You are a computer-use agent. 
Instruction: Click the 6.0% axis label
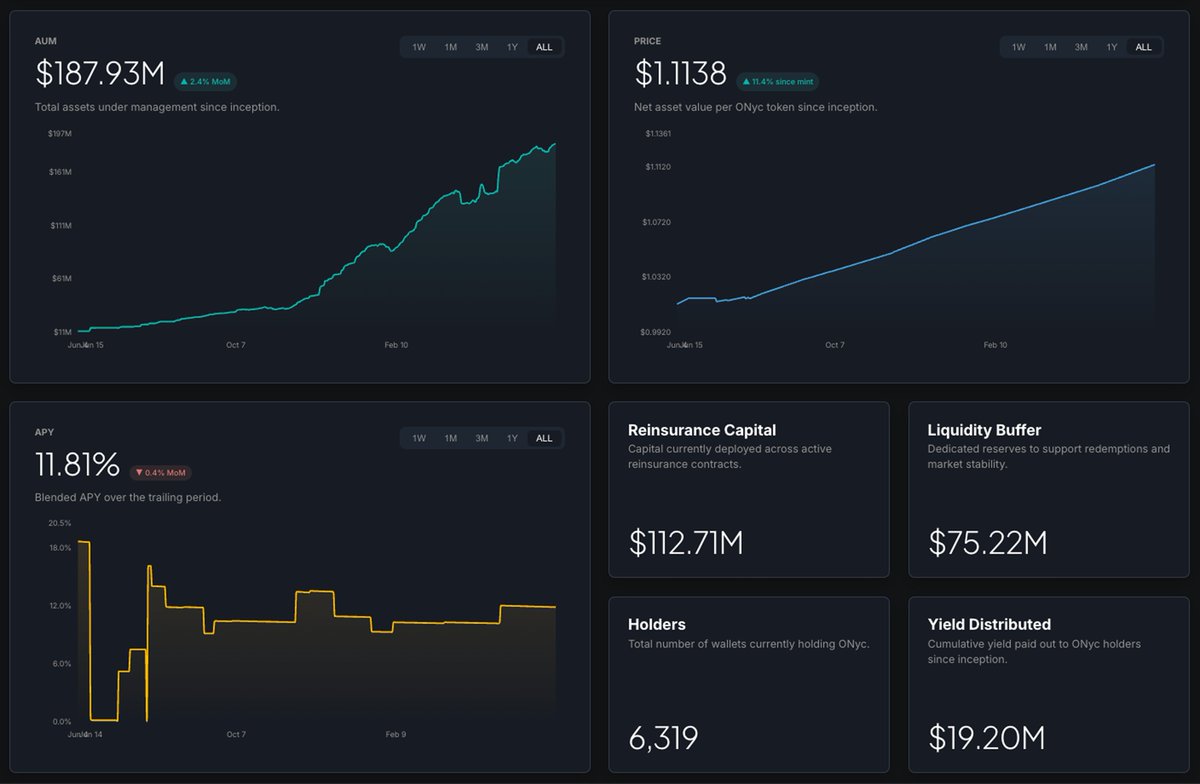[x=61, y=664]
